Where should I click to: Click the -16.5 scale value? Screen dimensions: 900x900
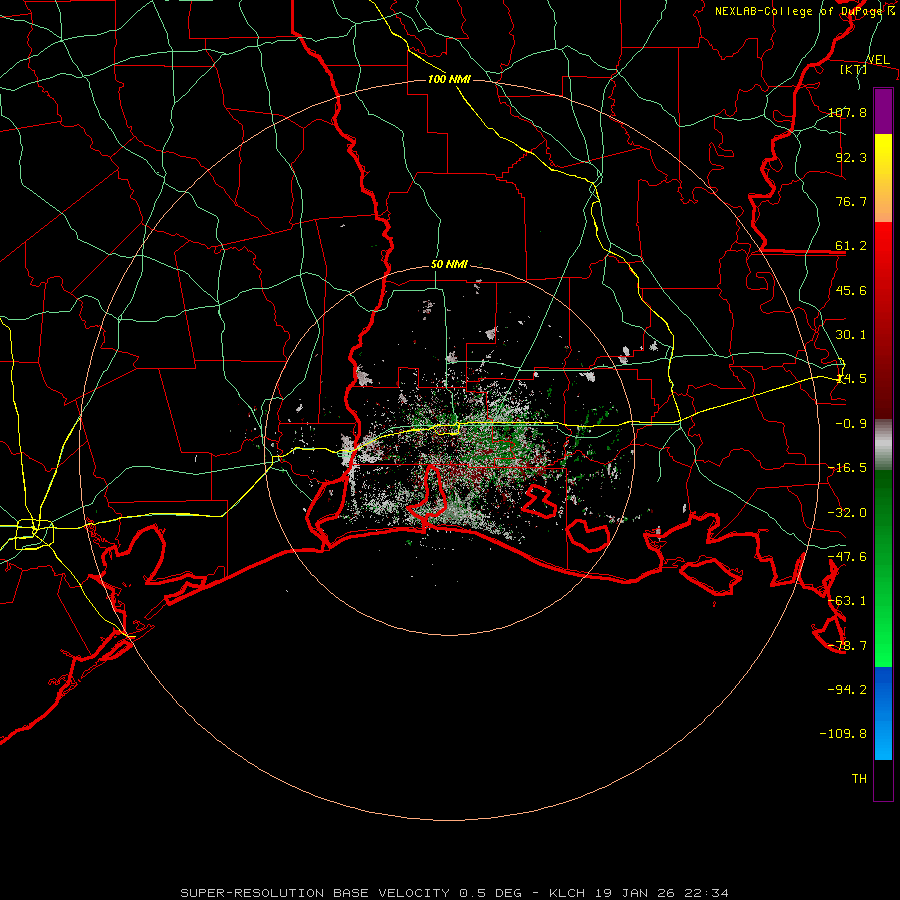pos(847,468)
